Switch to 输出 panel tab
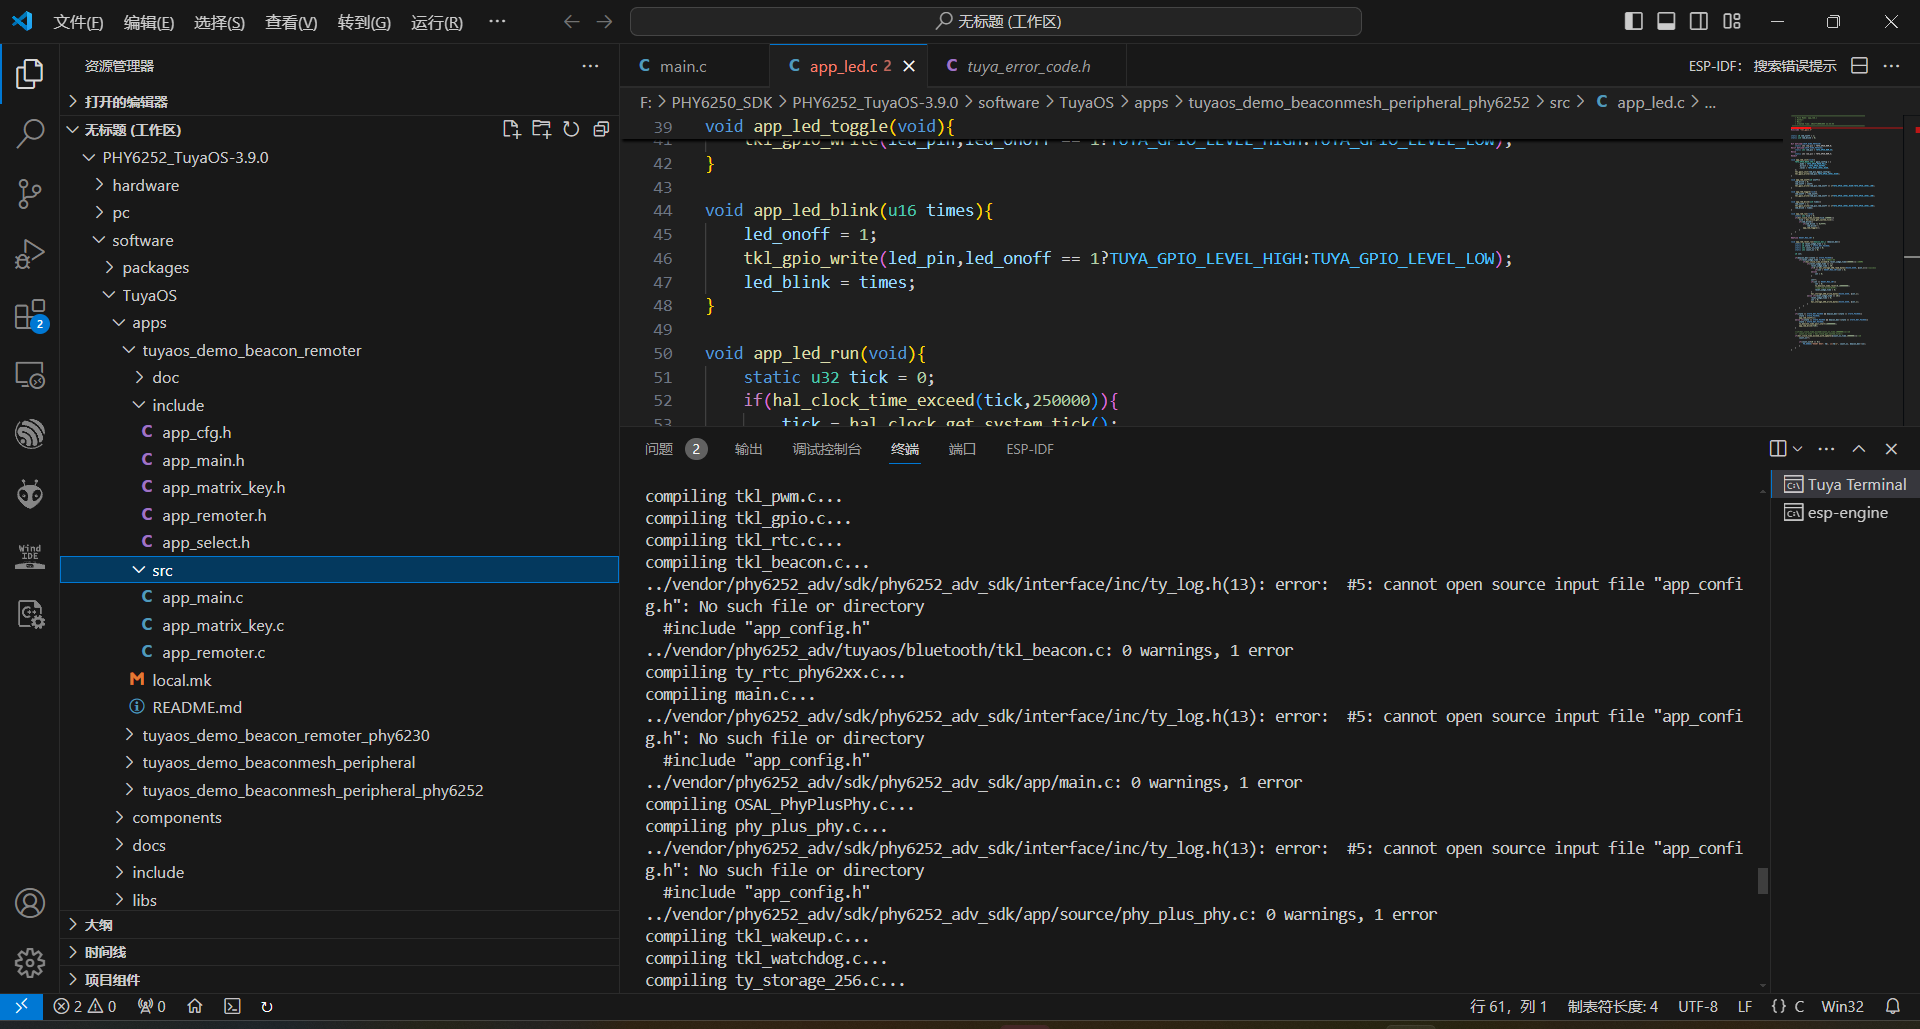The image size is (1920, 1029). 748,449
